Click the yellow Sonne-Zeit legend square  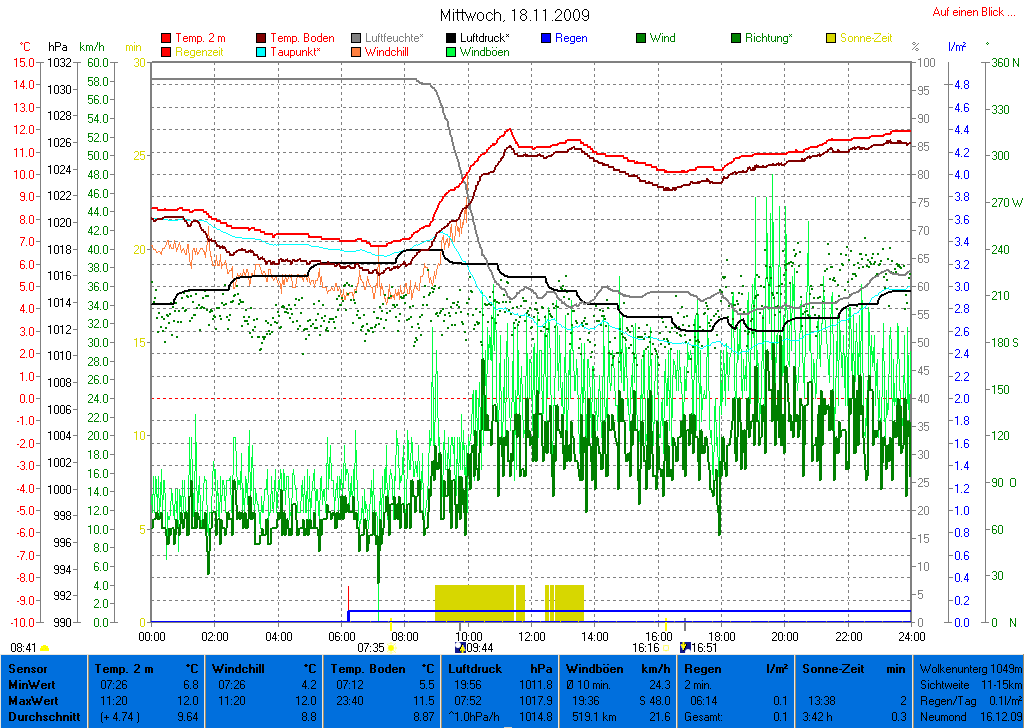tap(830, 38)
